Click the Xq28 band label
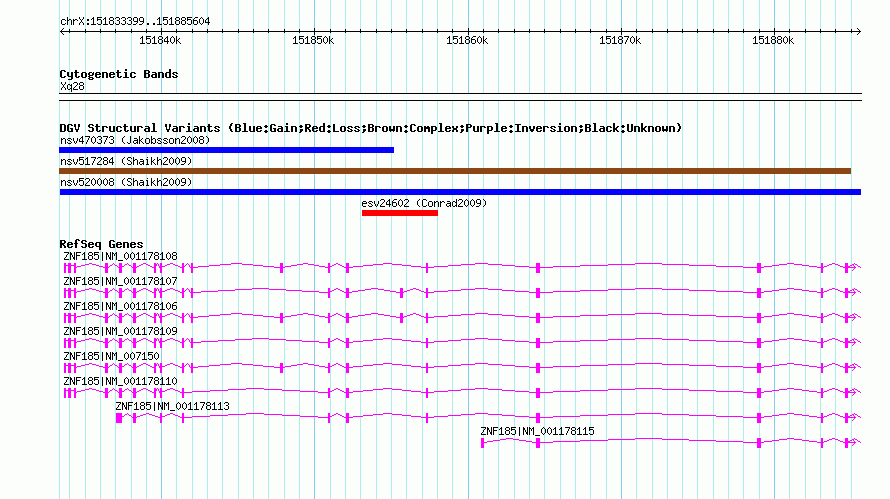This screenshot has height=499, width=890. point(72,86)
